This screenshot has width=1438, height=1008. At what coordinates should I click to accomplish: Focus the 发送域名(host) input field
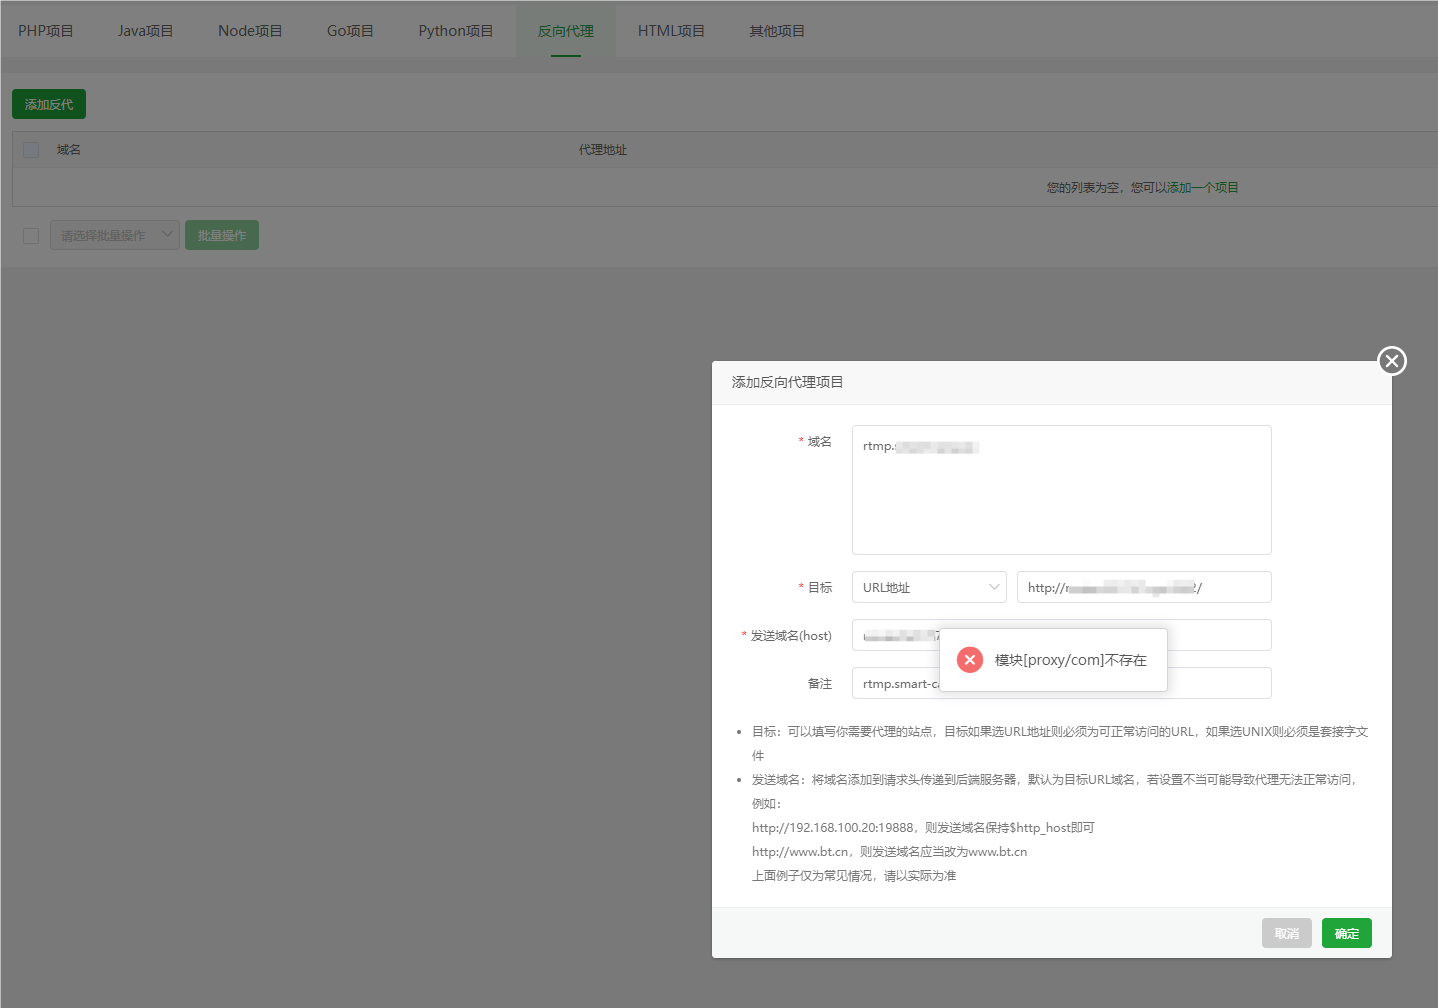1061,635
